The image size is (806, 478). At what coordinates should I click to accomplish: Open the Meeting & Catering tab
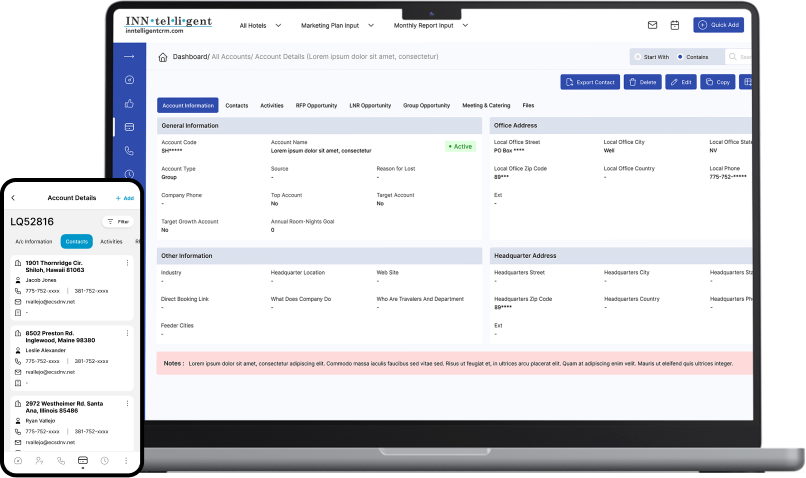pos(486,105)
